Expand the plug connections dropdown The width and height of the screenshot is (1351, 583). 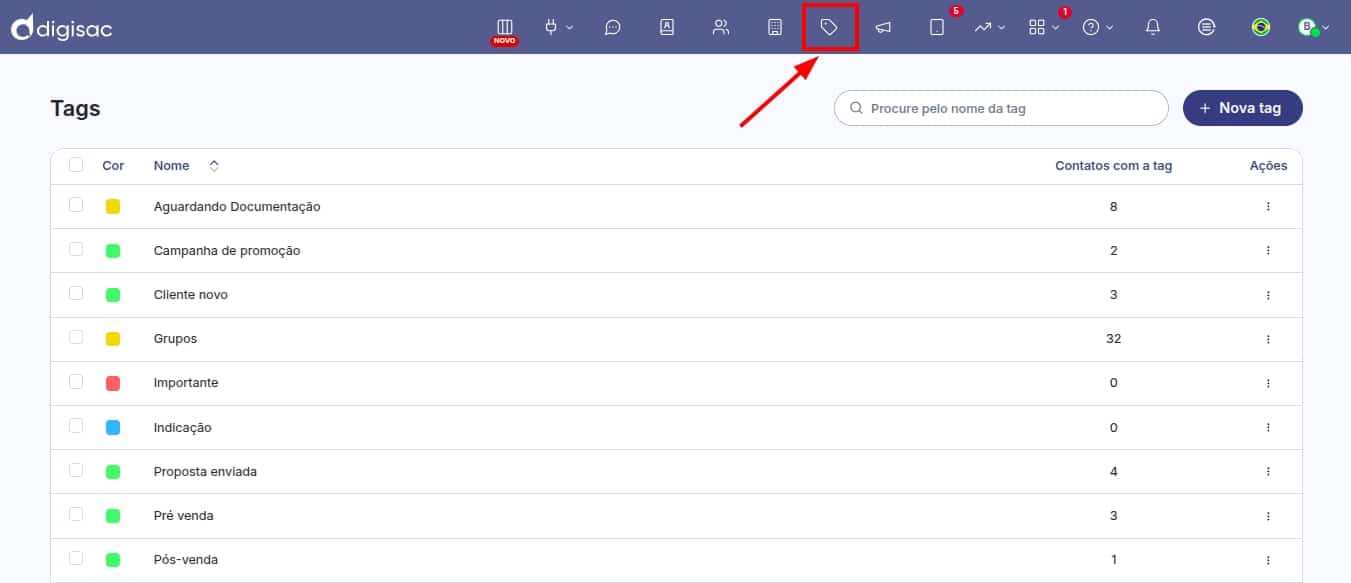tap(558, 28)
